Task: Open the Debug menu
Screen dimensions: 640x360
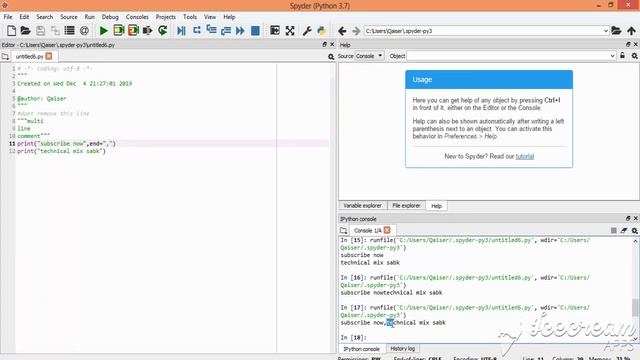Action: [110, 17]
